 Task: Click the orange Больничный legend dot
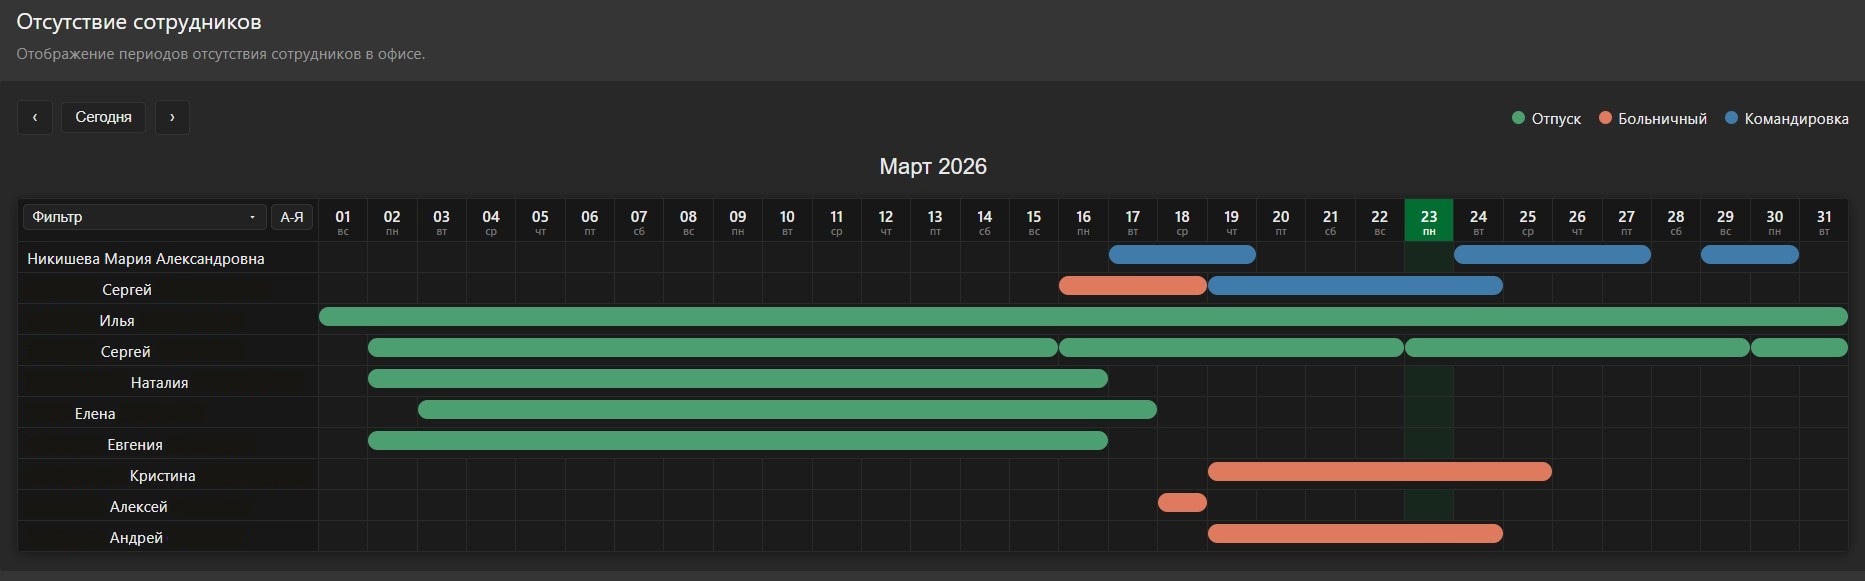pyautogui.click(x=1605, y=118)
